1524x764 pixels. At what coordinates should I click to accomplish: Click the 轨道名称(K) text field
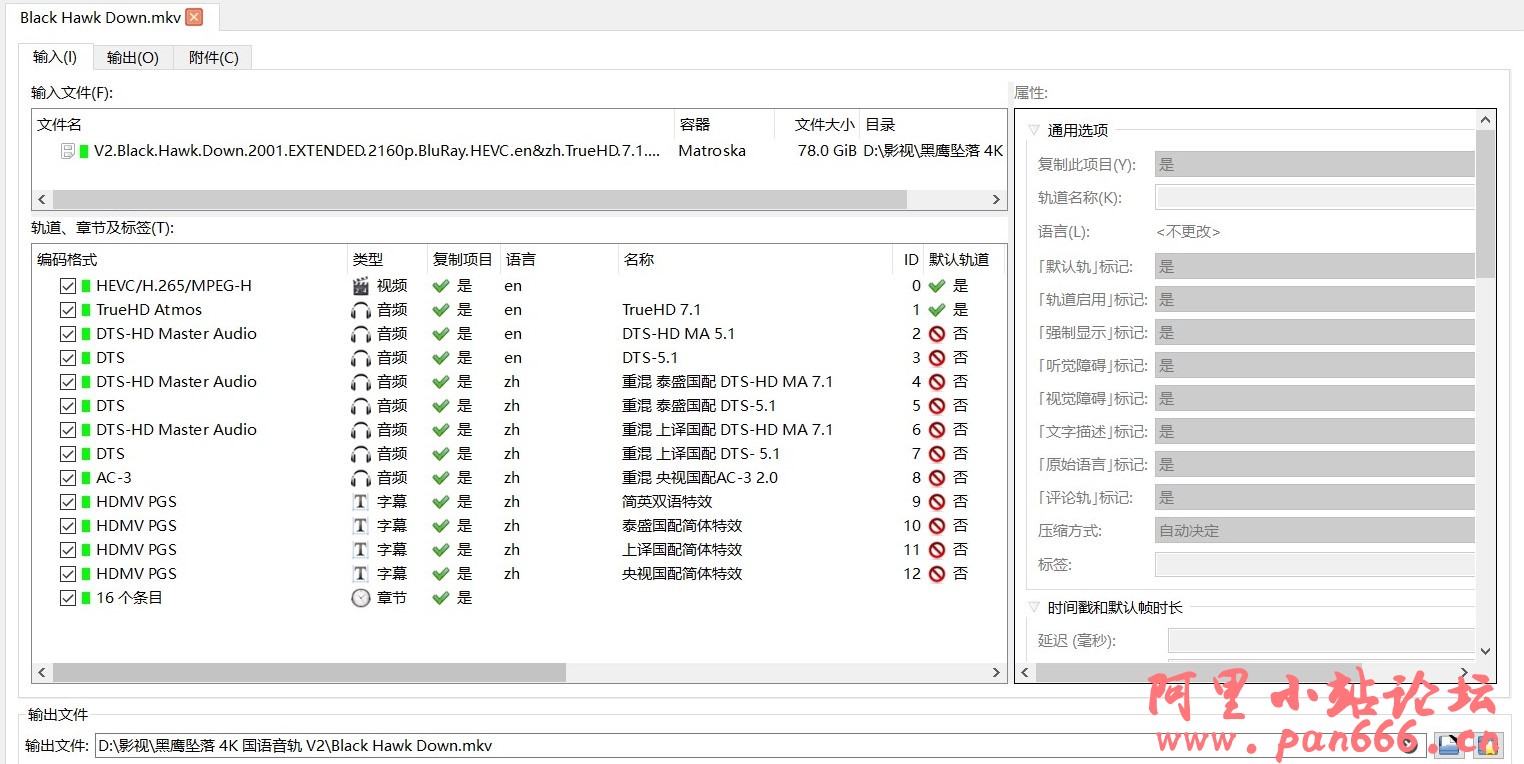point(1314,197)
